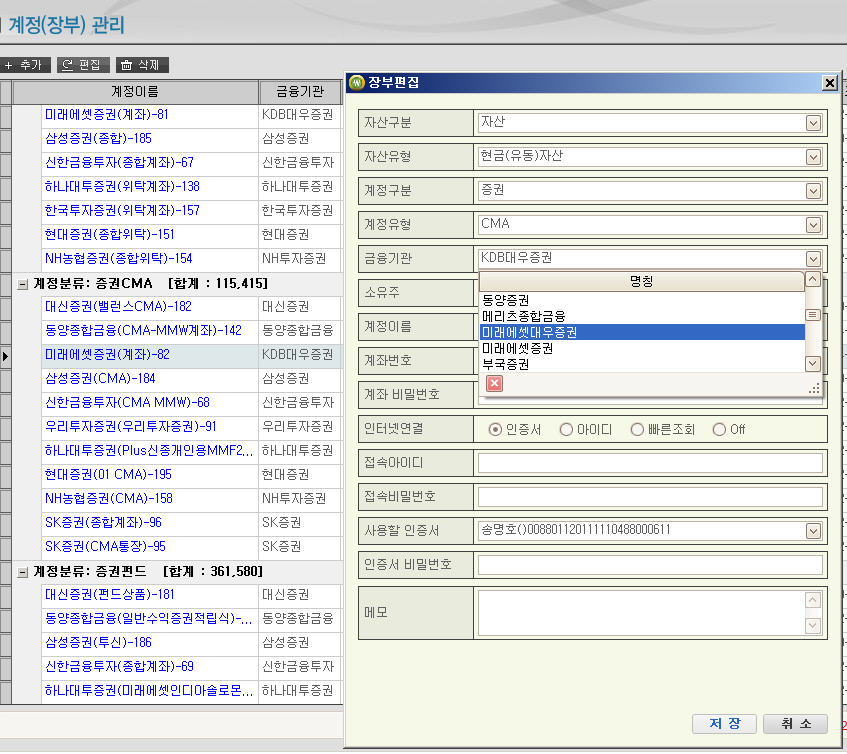Choose 미래에셋증권 from the list
The height and width of the screenshot is (754, 847).
(x=642, y=348)
